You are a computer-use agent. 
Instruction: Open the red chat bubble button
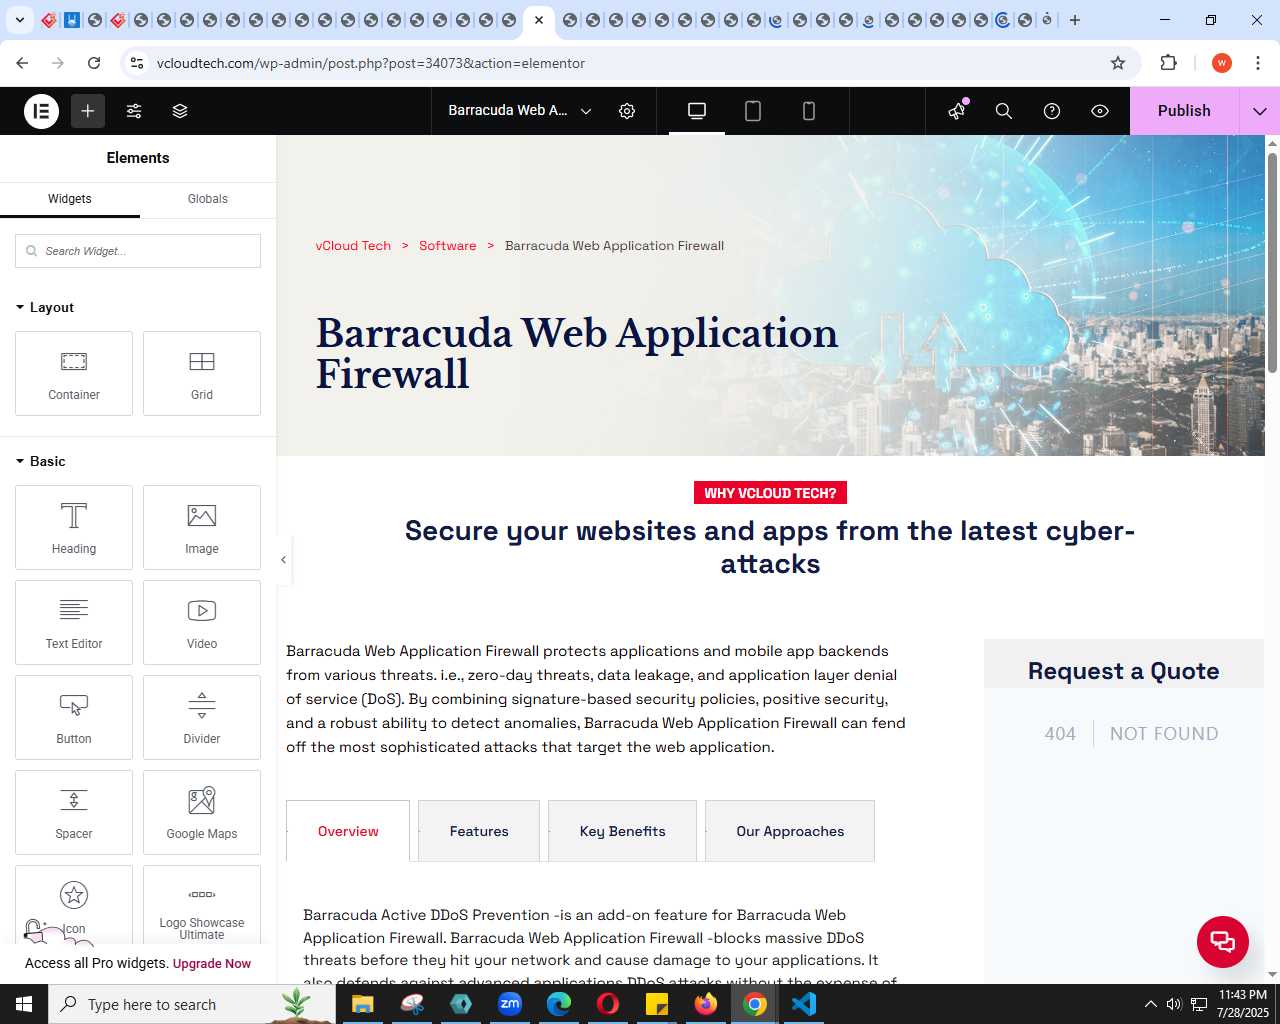point(1223,942)
